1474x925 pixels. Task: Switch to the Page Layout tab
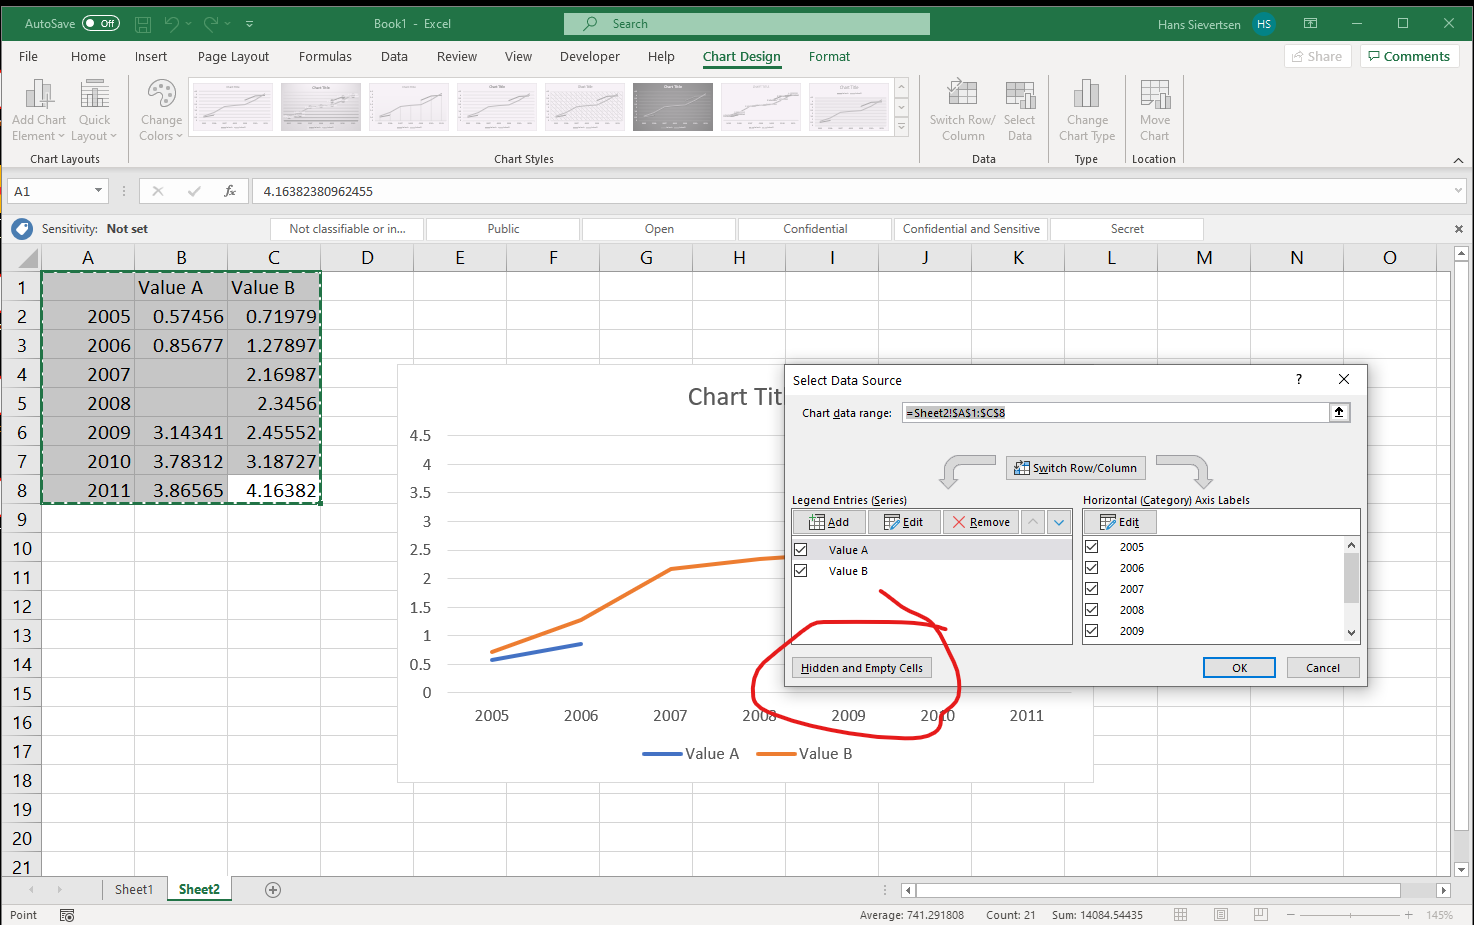point(233,56)
